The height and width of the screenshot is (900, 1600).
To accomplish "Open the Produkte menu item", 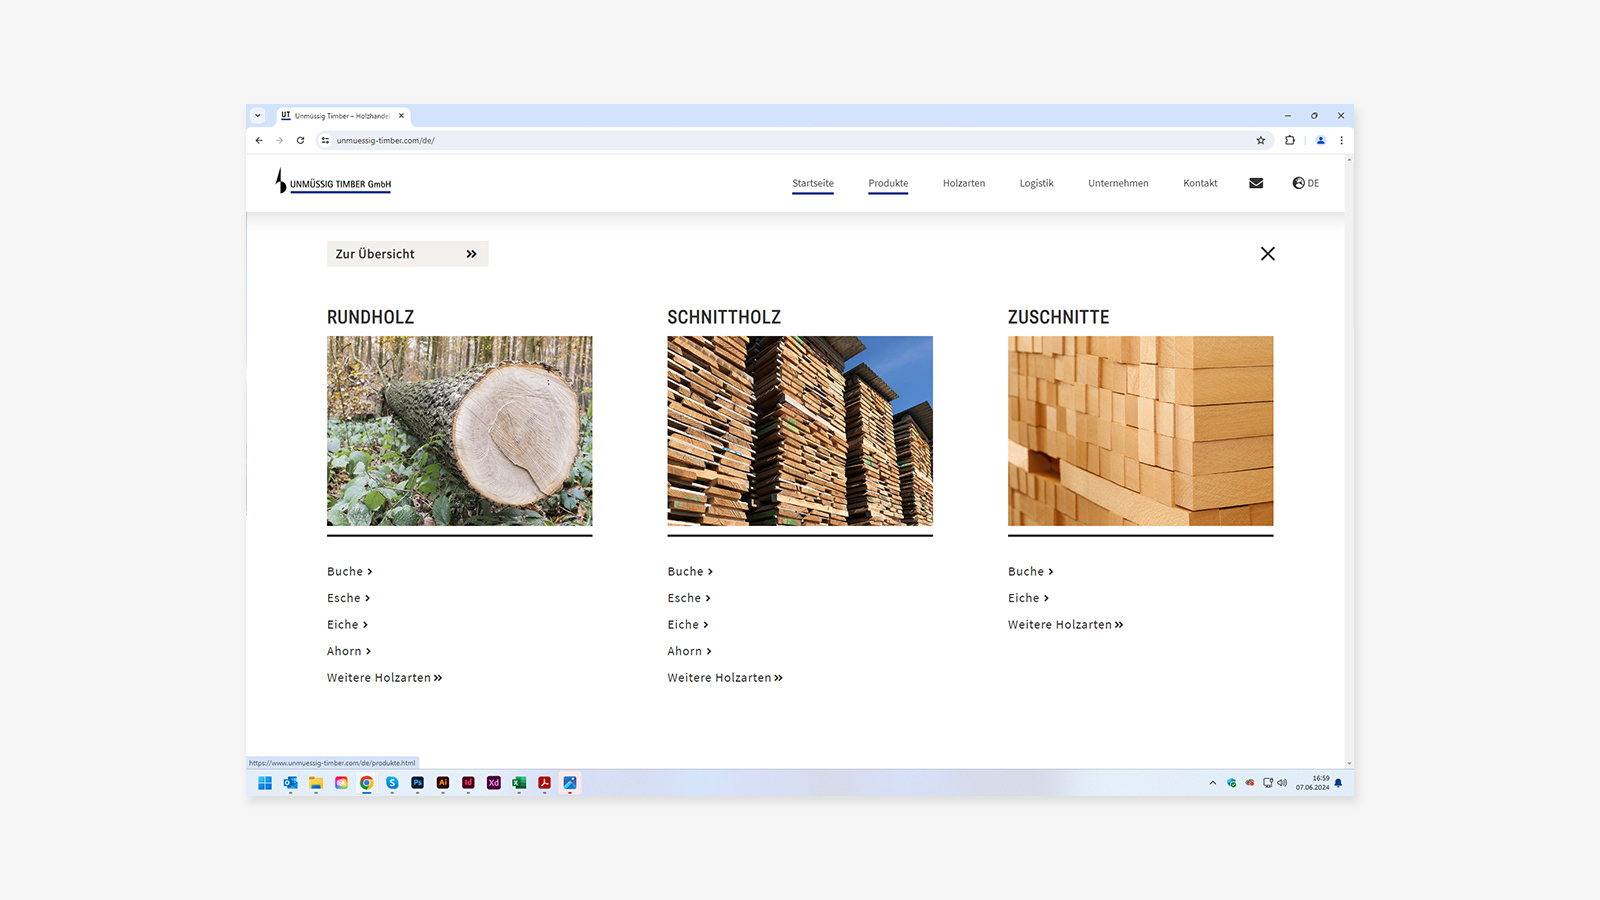I will [888, 184].
